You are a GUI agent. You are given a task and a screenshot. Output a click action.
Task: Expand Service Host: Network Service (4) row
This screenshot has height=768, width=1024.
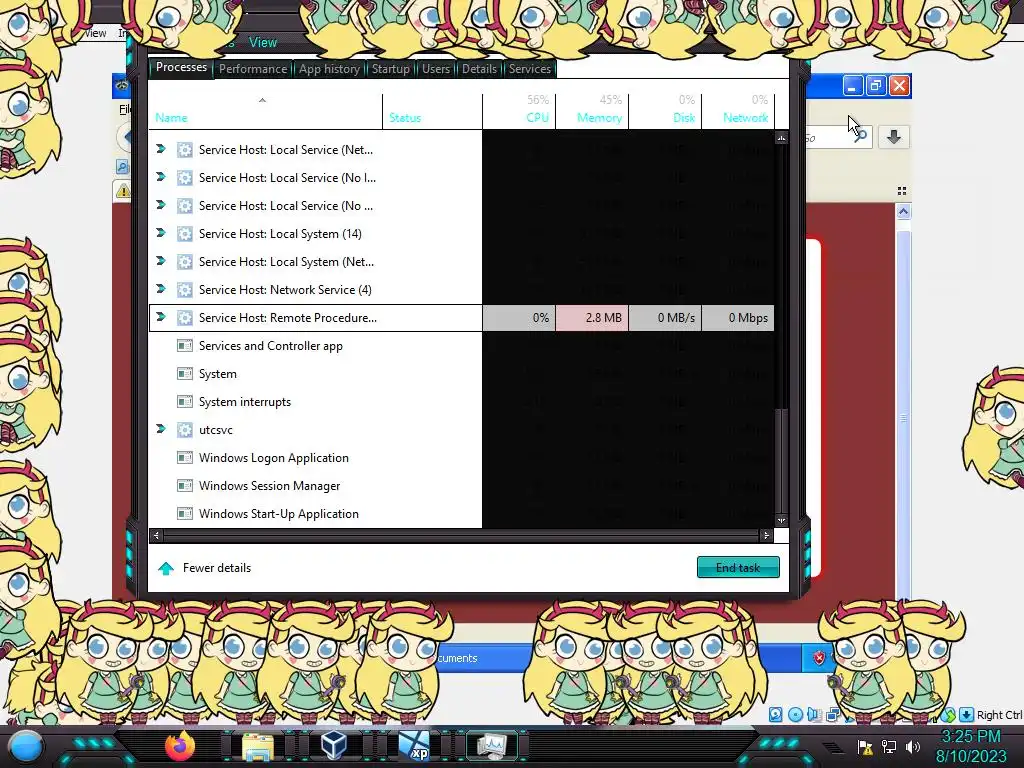(161, 289)
